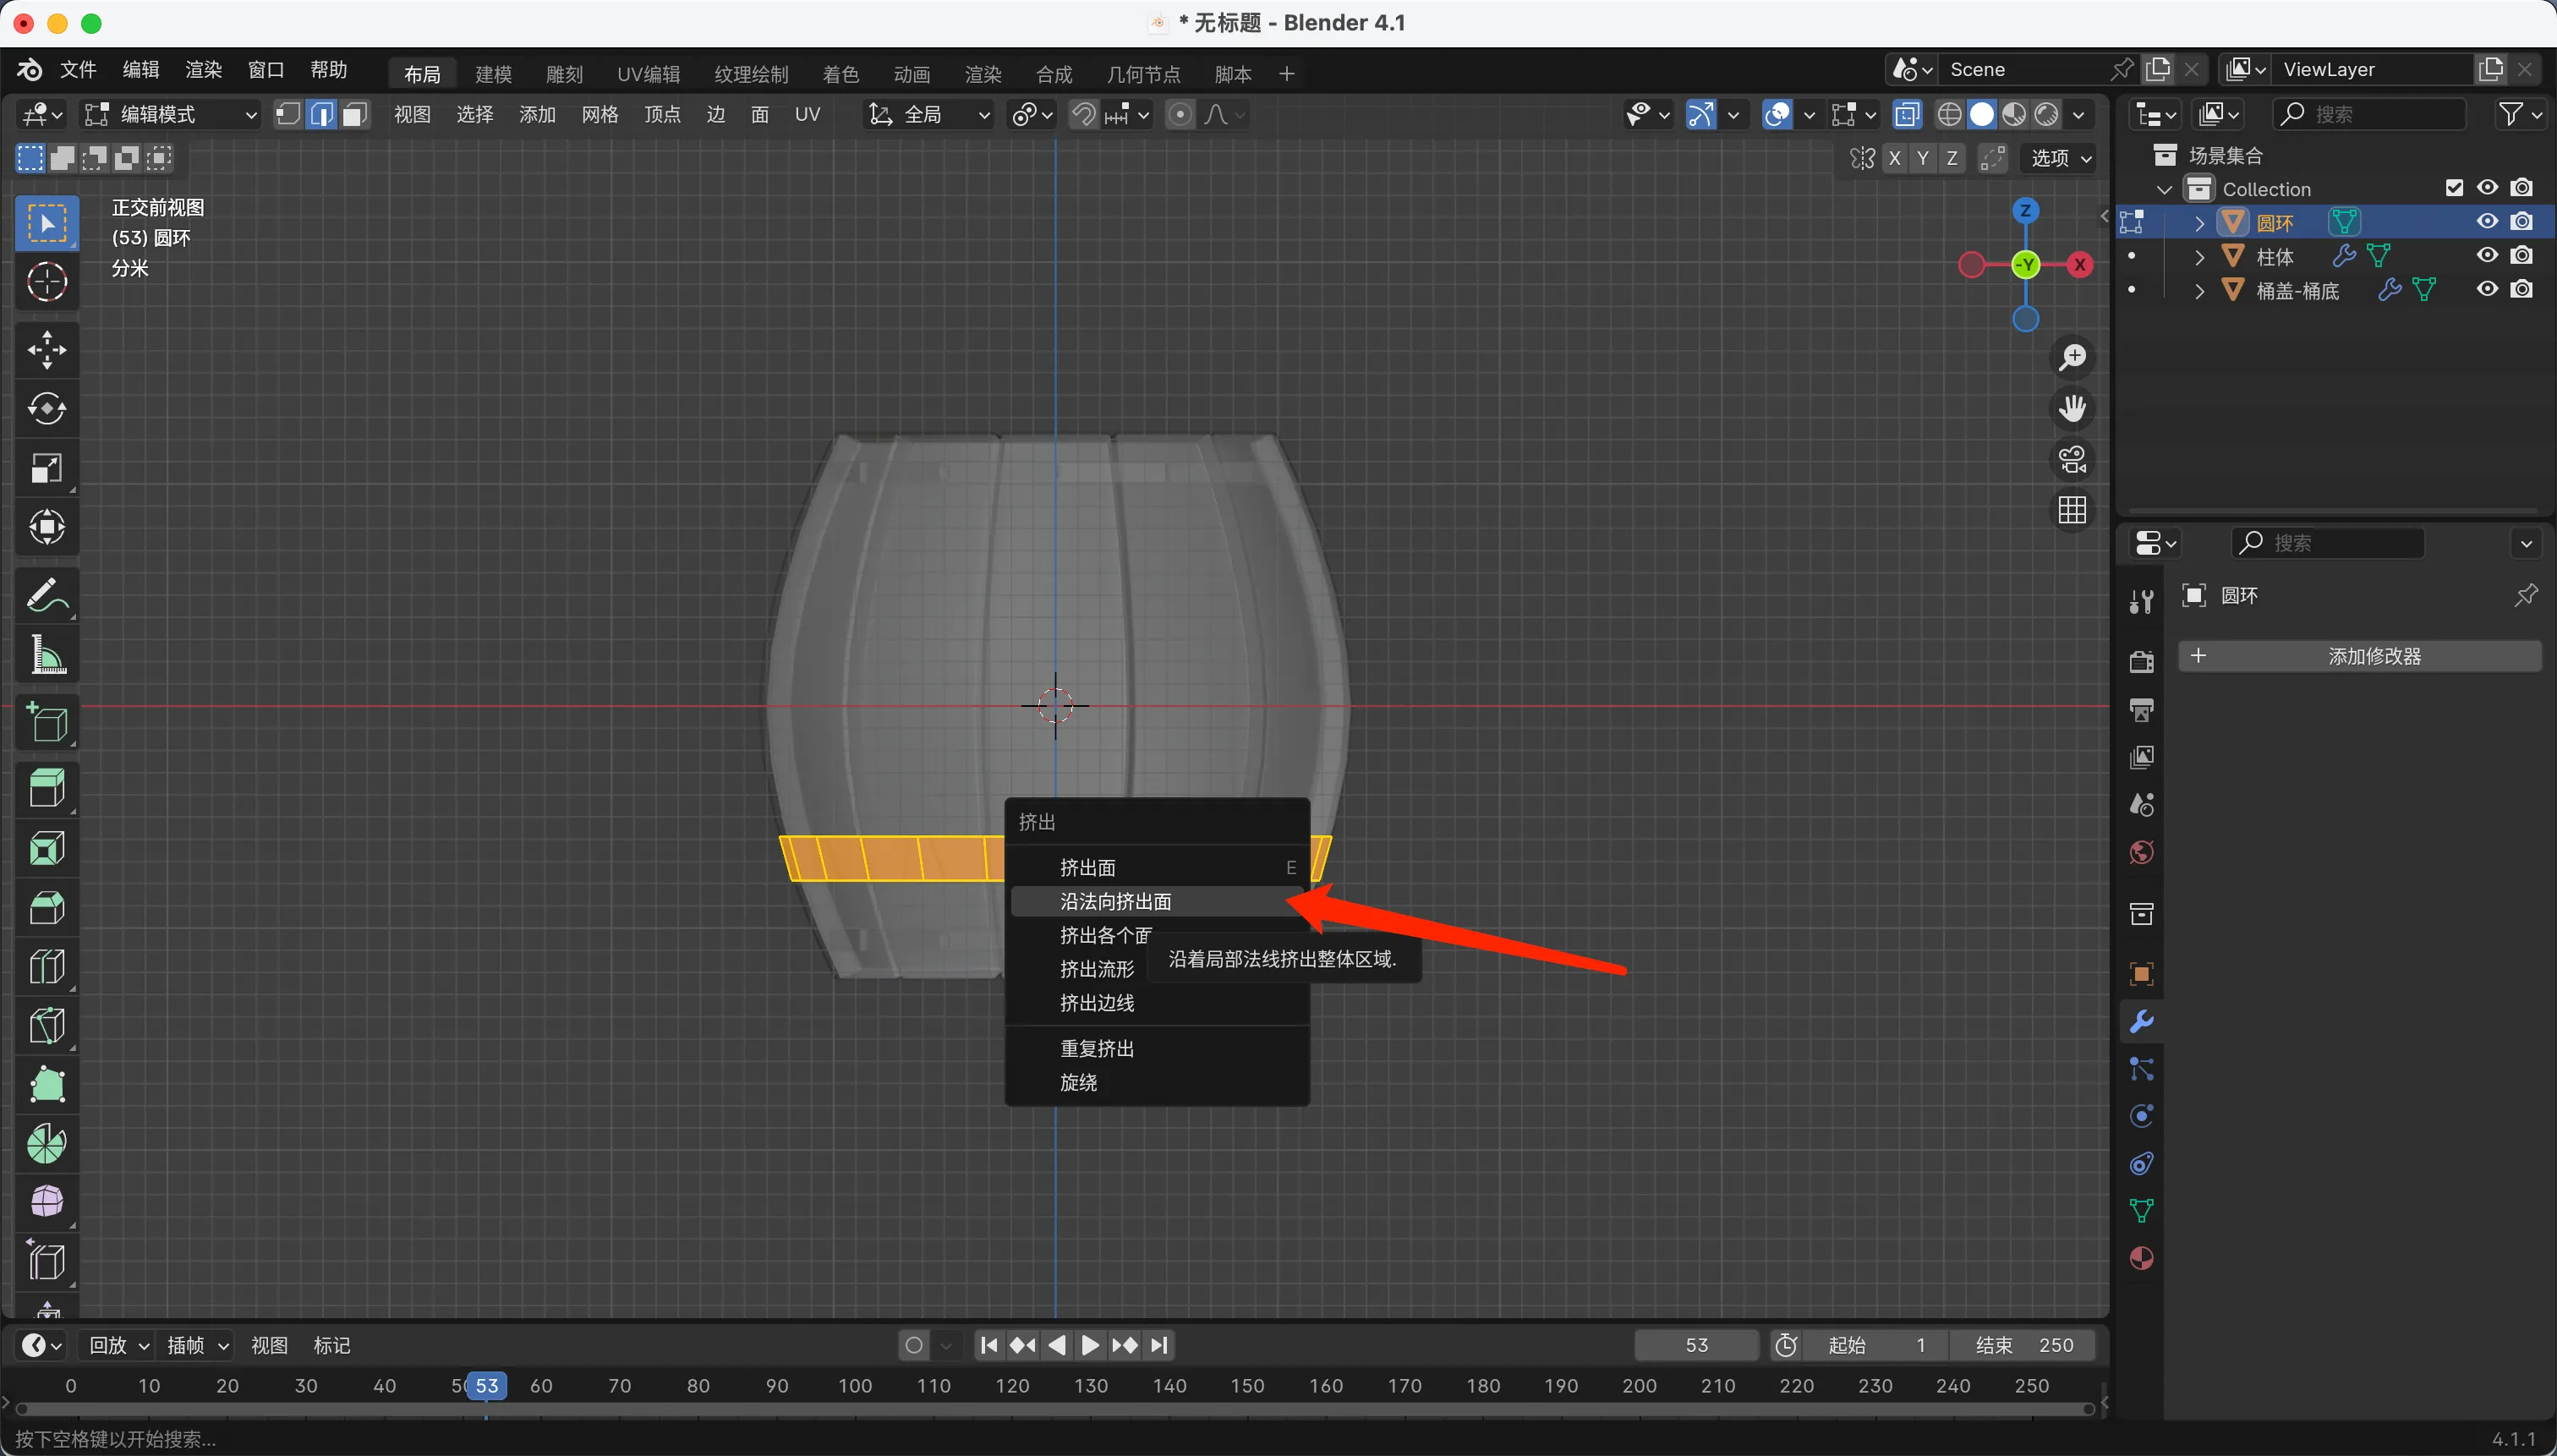Hide the 柱体 object in outliner

(x=2487, y=256)
